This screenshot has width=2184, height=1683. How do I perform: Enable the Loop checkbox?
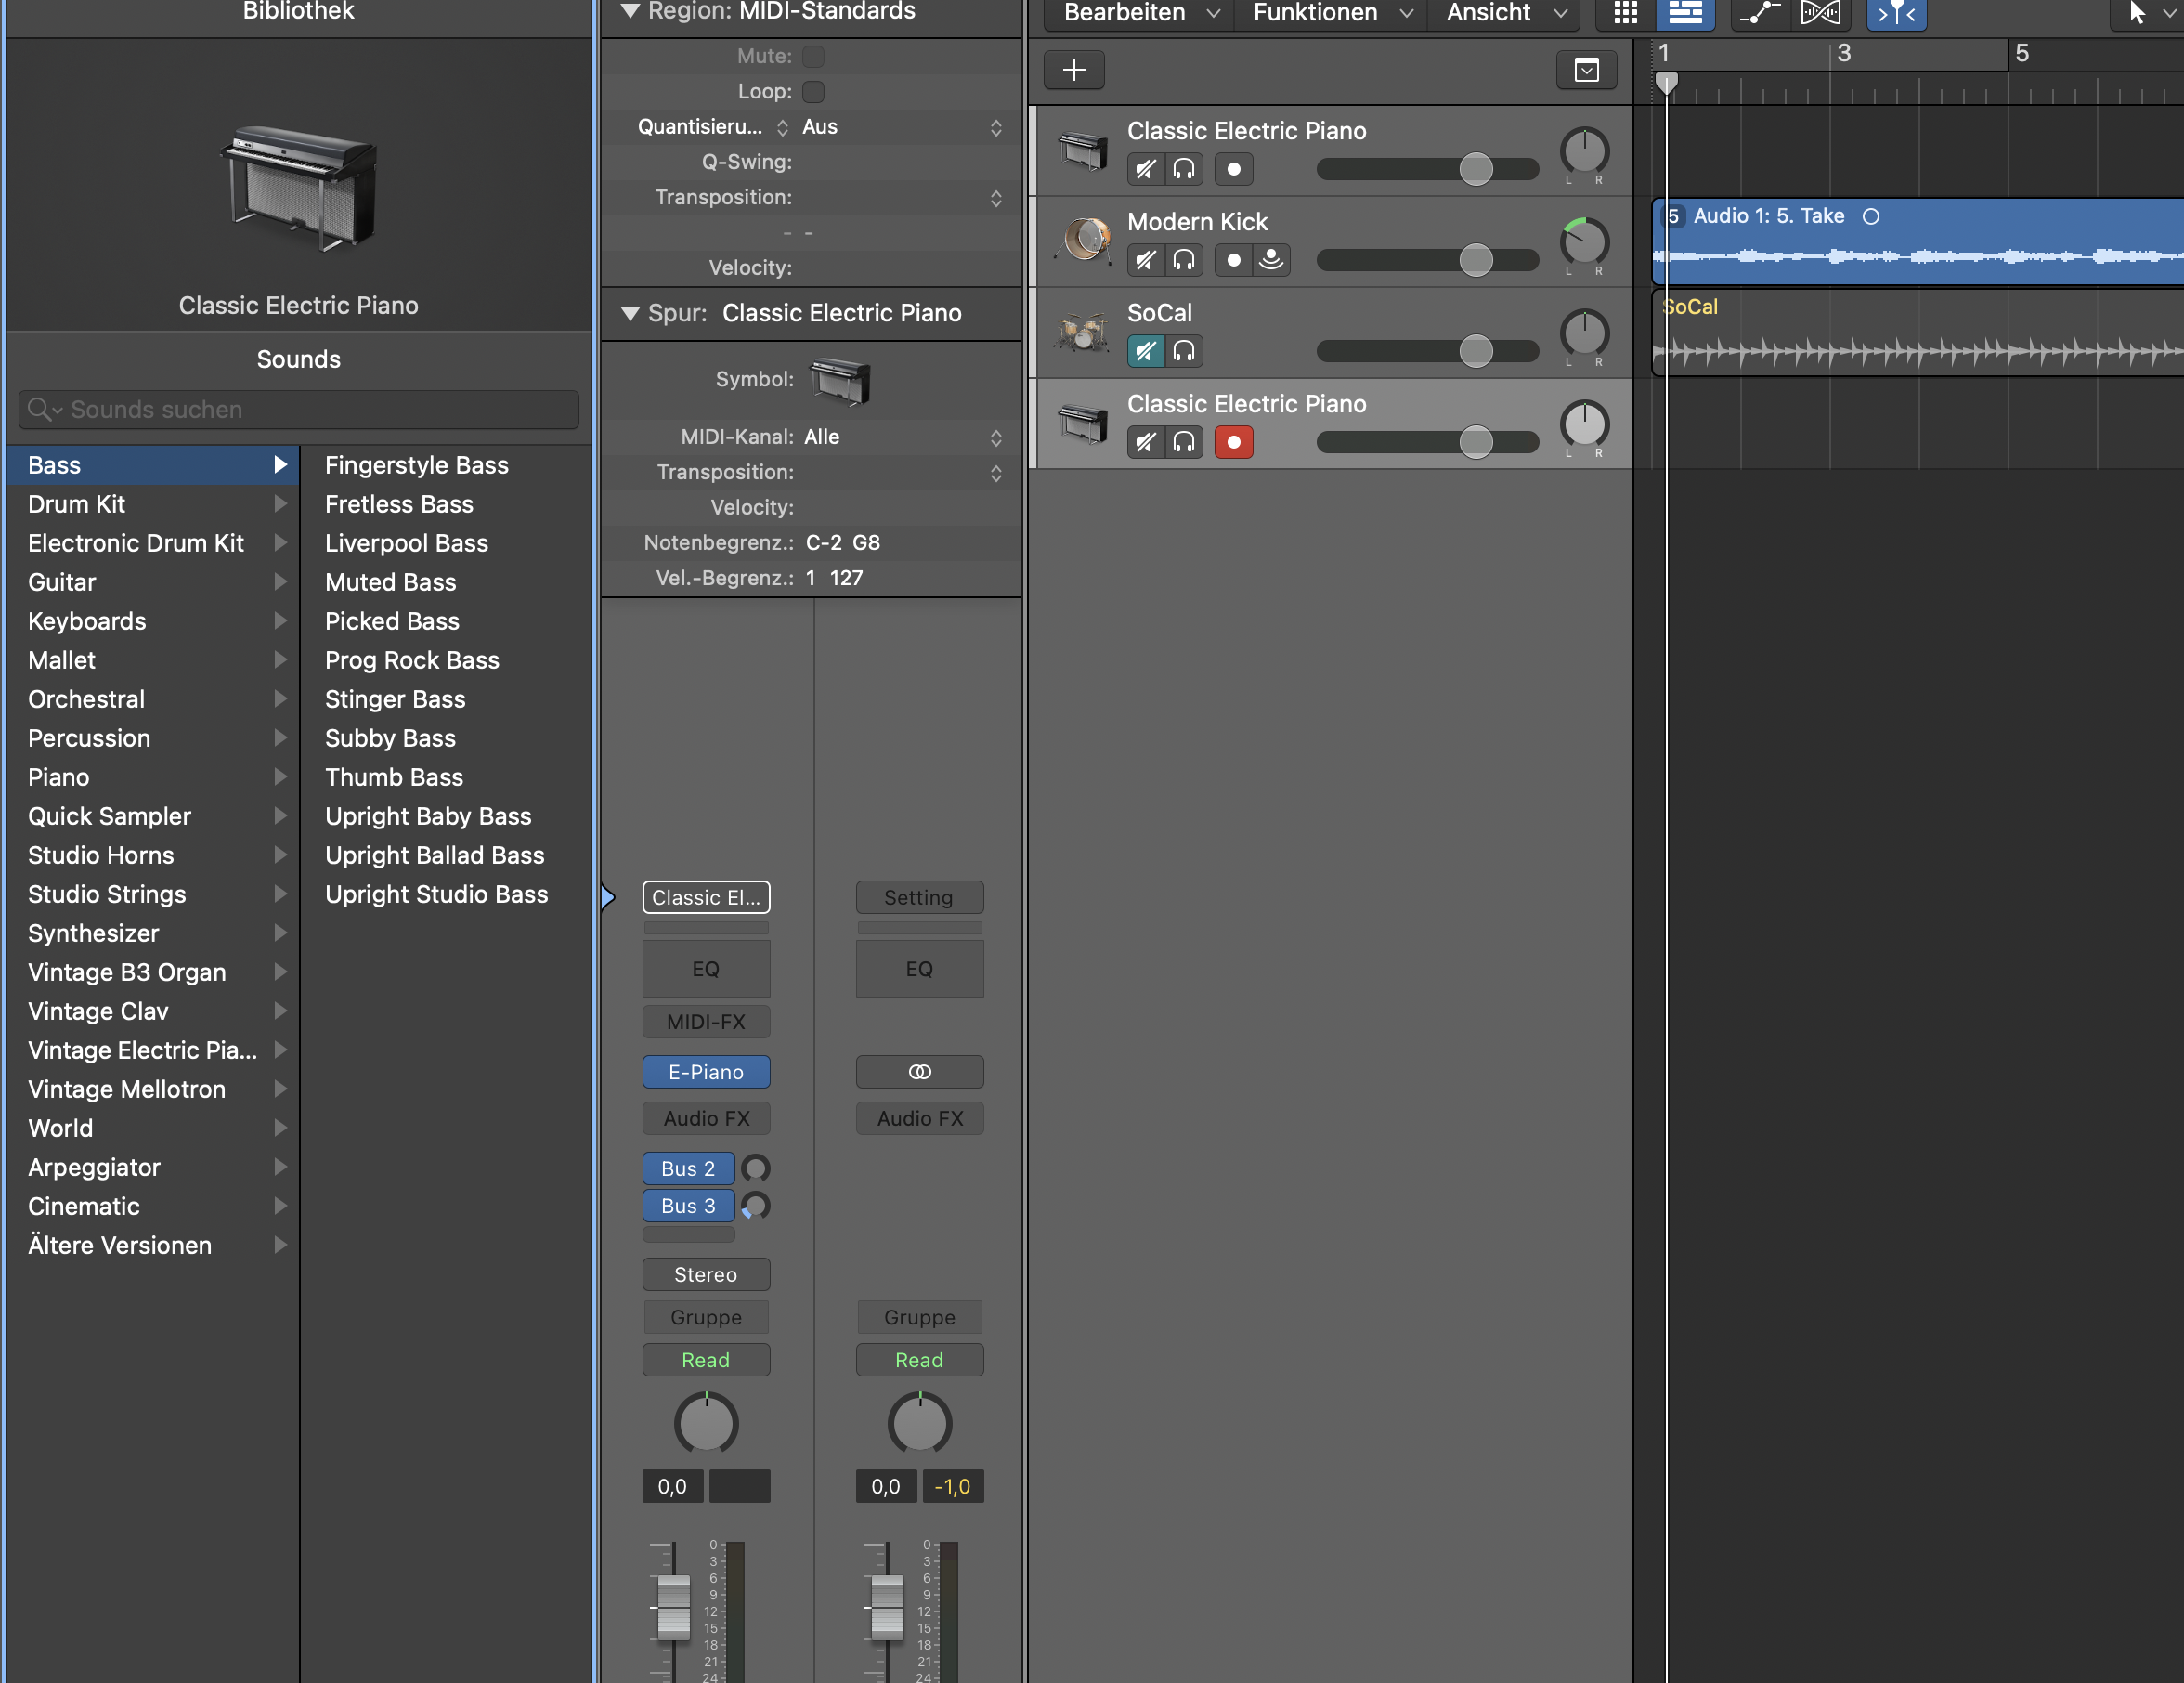tap(814, 91)
